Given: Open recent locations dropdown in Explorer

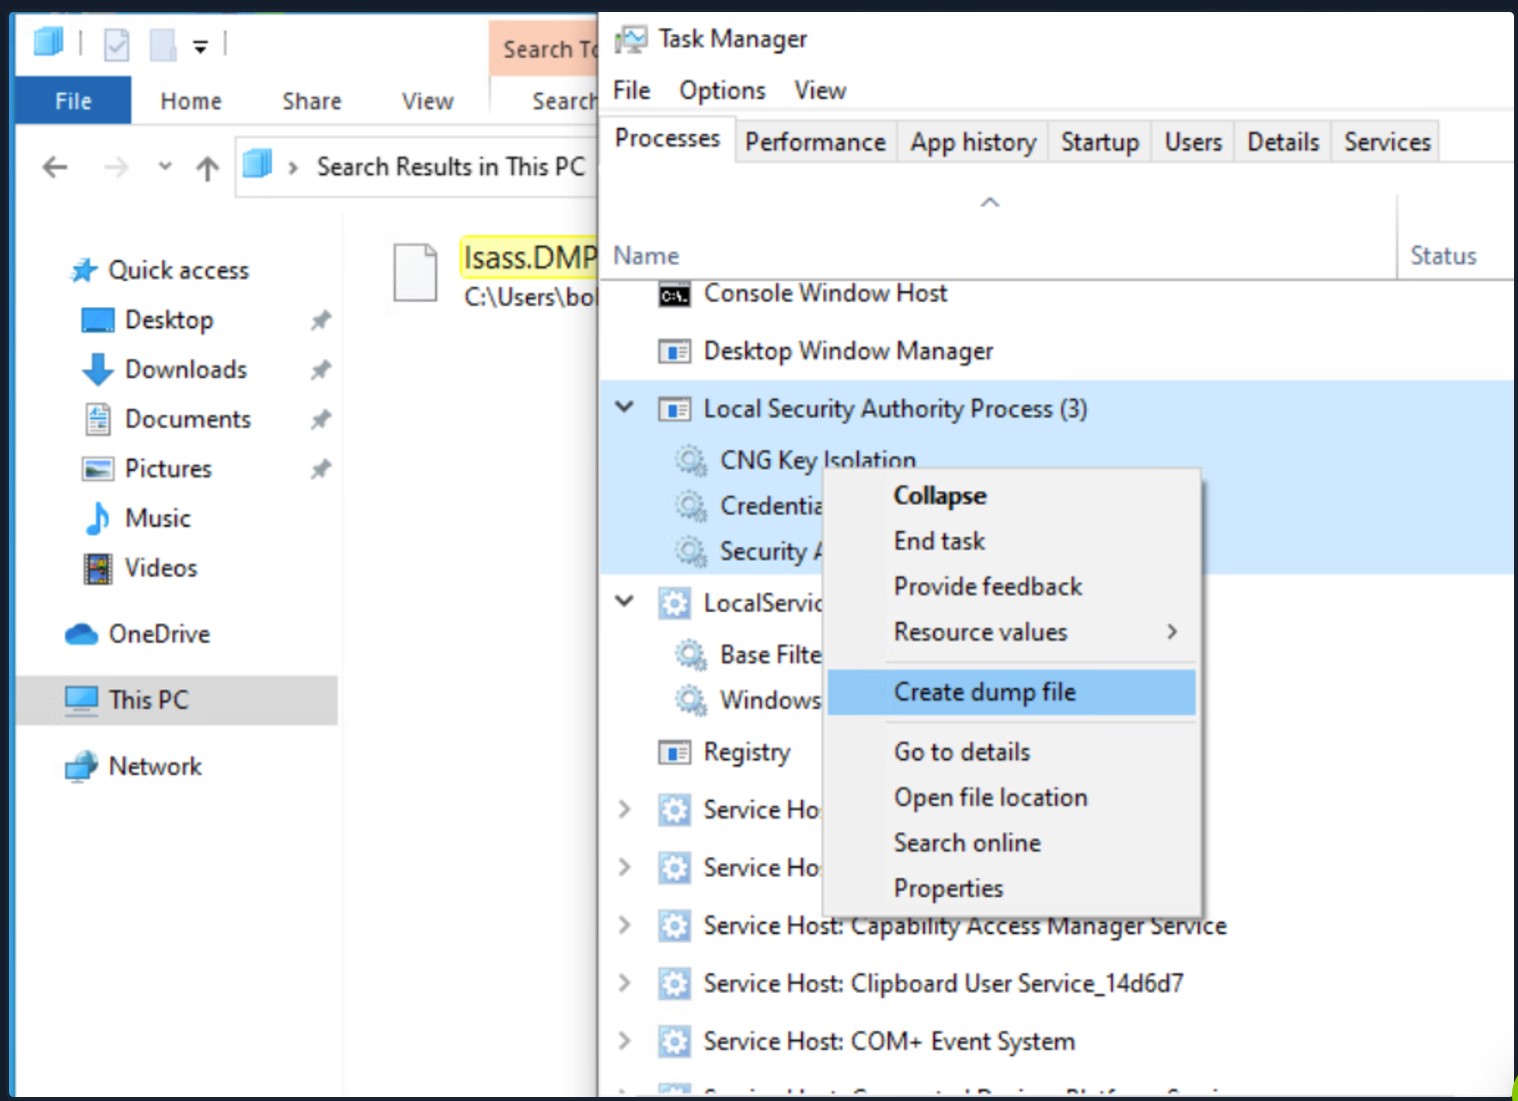Looking at the screenshot, I should [x=165, y=167].
